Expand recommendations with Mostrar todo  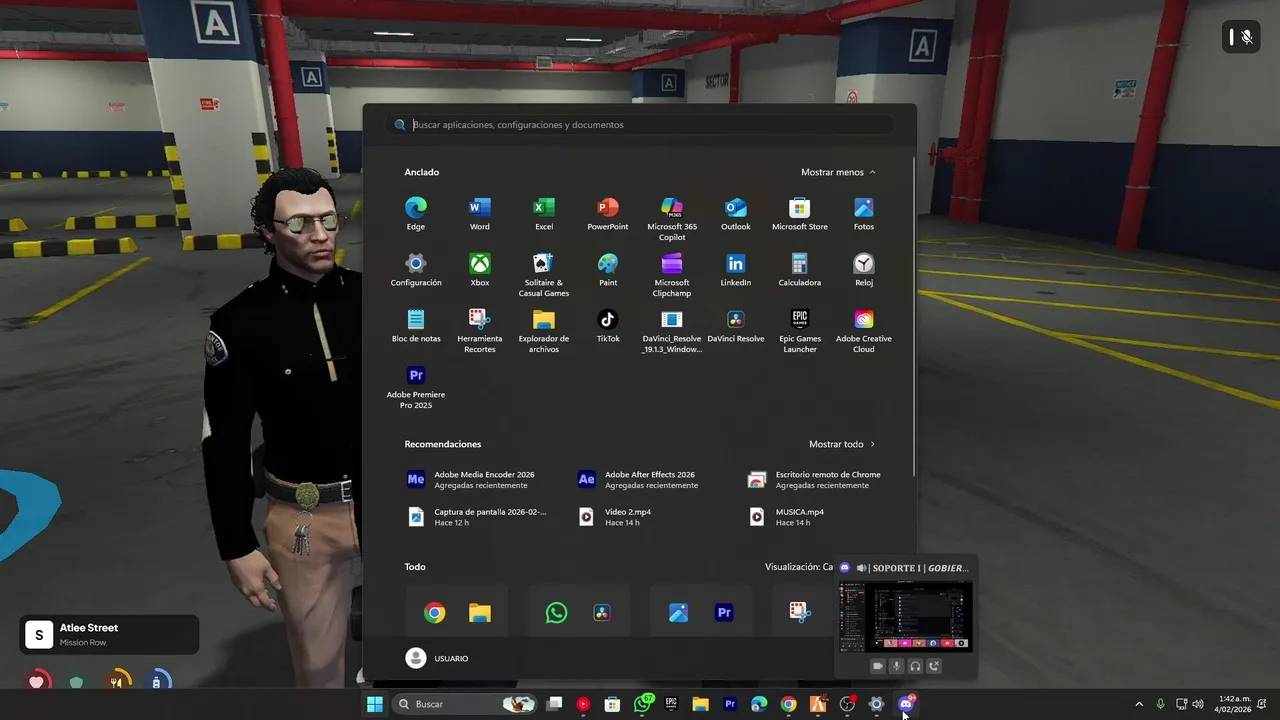pyautogui.click(x=842, y=444)
